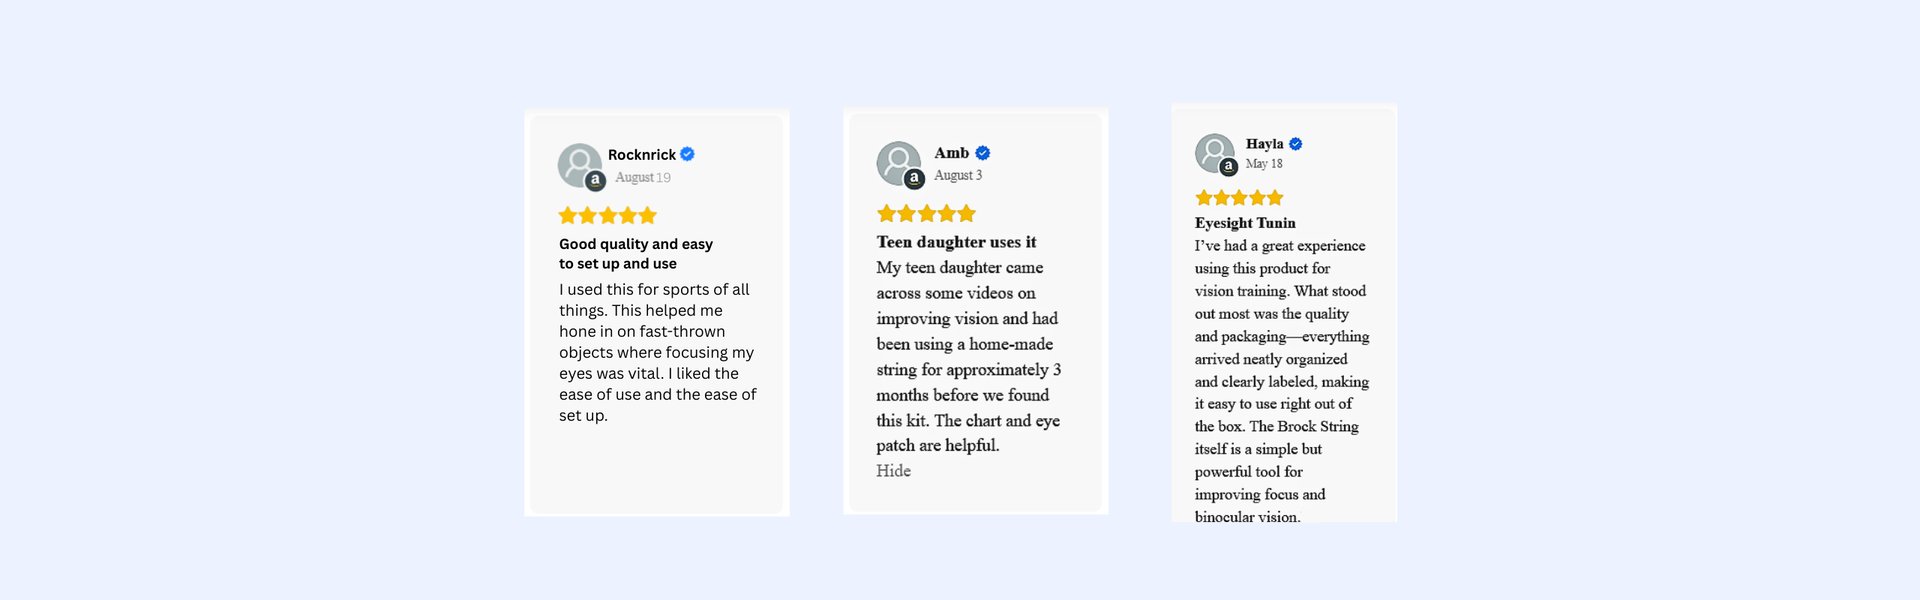Click the Amazon badge on Amb's avatar
1920x600 pixels.
tap(914, 179)
